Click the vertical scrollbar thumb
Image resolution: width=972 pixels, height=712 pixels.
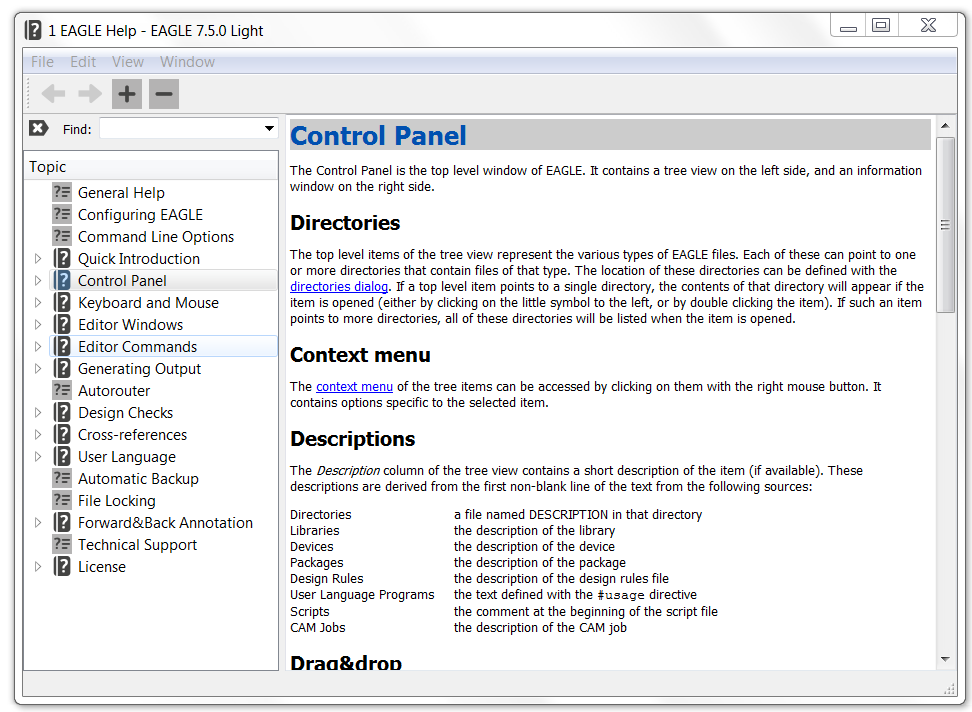(x=945, y=226)
